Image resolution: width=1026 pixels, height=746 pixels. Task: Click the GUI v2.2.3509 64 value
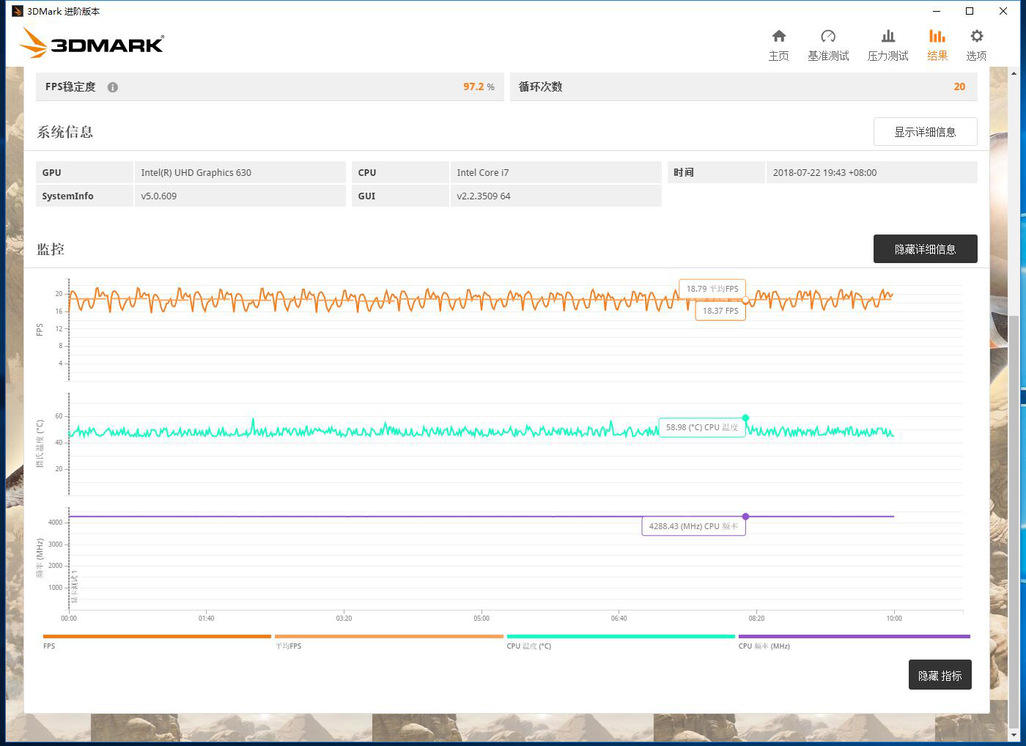pos(484,196)
